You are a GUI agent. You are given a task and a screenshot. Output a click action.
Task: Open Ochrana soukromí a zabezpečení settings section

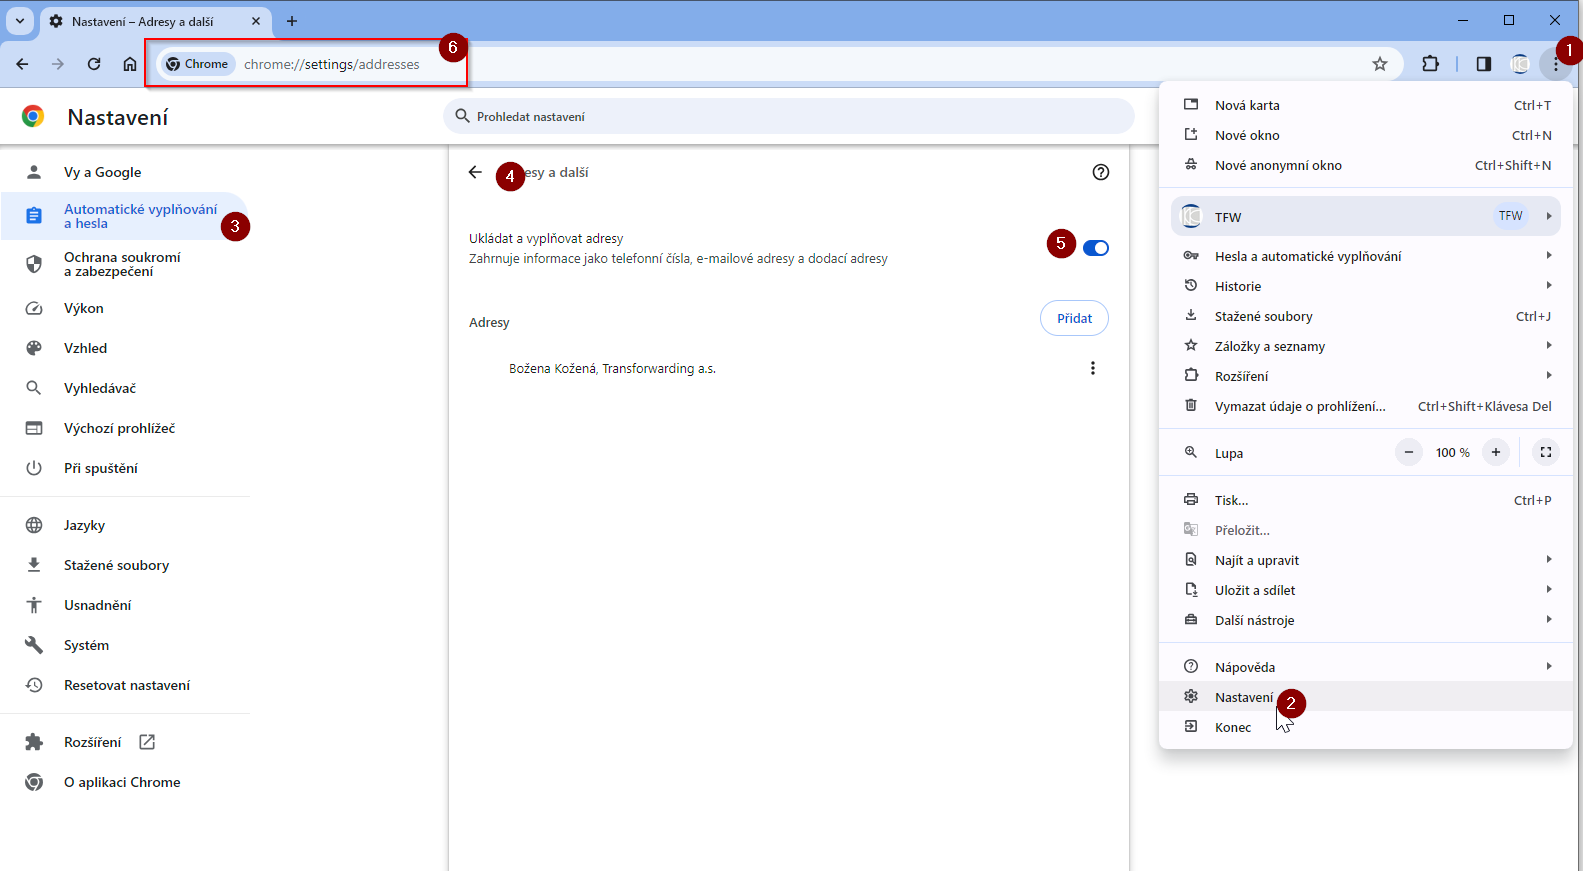[x=122, y=264]
